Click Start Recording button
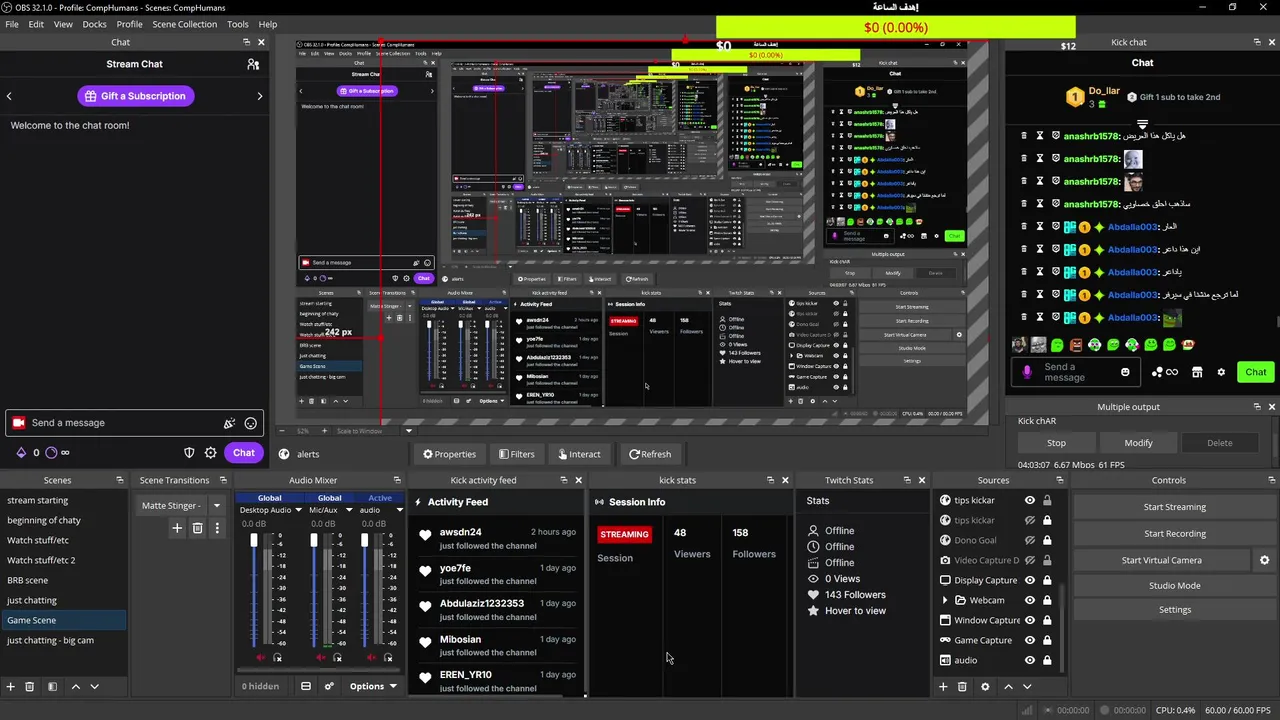Screen dimensions: 1280x720 pos(1174,533)
